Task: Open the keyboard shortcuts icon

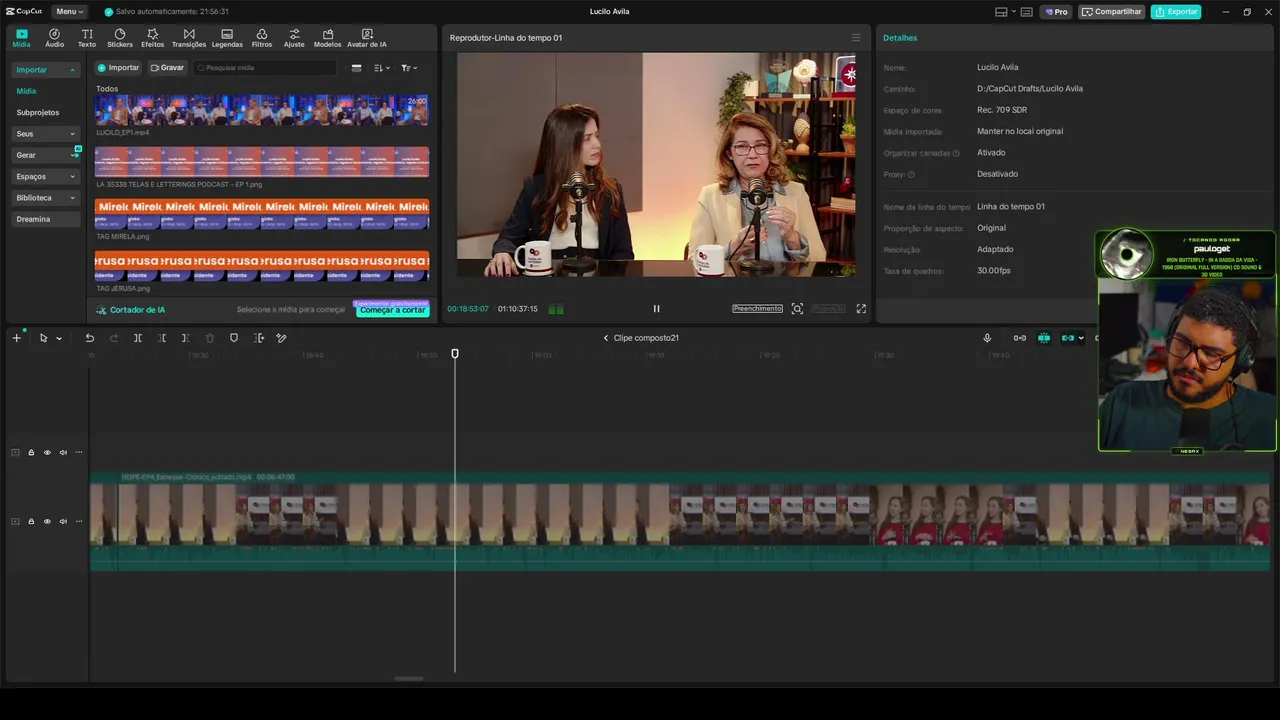Action: point(1027,12)
